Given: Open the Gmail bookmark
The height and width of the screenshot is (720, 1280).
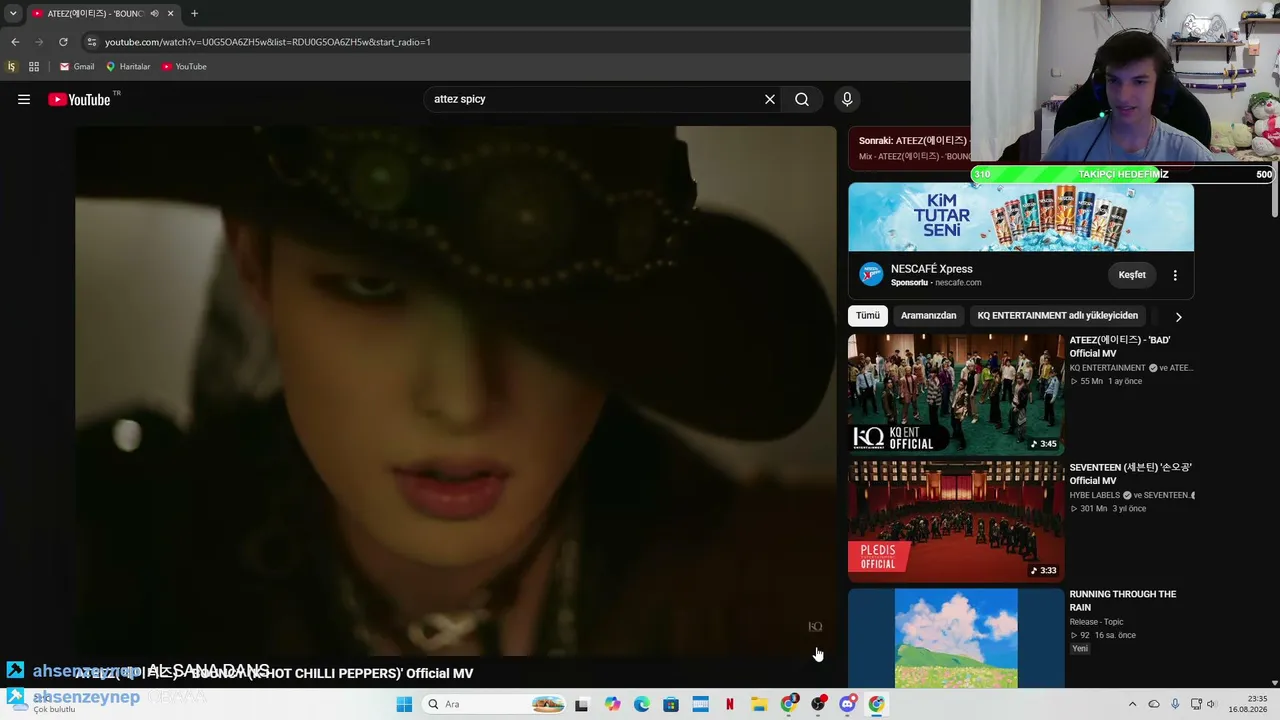Looking at the screenshot, I should tap(77, 67).
